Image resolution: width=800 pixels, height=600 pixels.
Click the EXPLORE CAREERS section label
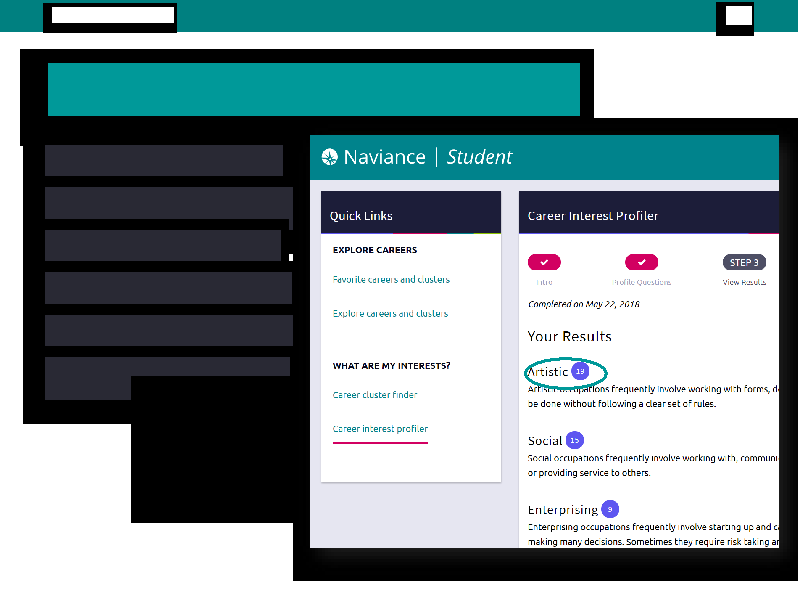click(x=375, y=250)
